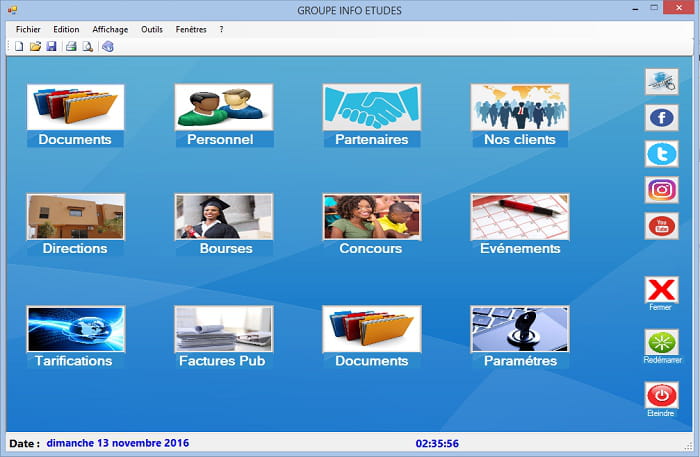Image resolution: width=700 pixels, height=457 pixels.
Task: Open the Tarifications globe tile
Action: point(75,329)
